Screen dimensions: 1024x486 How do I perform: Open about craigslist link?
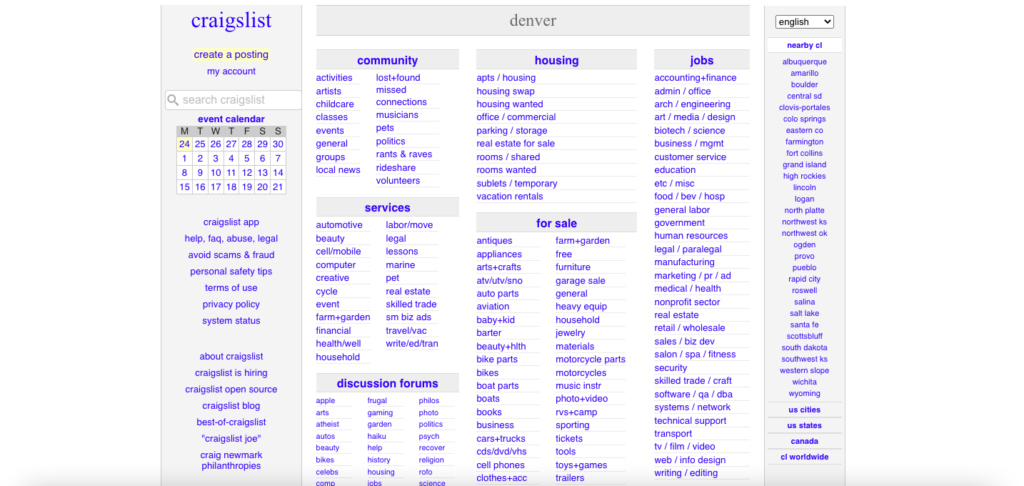231,357
